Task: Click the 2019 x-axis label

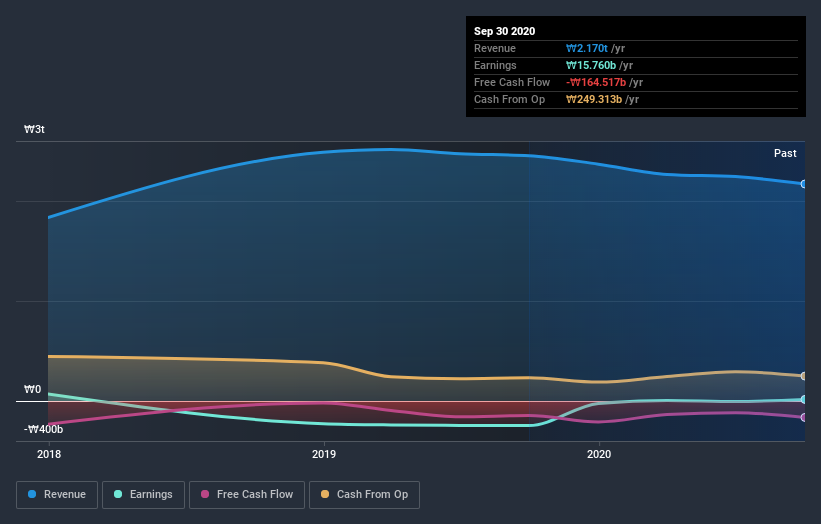Action: [324, 454]
